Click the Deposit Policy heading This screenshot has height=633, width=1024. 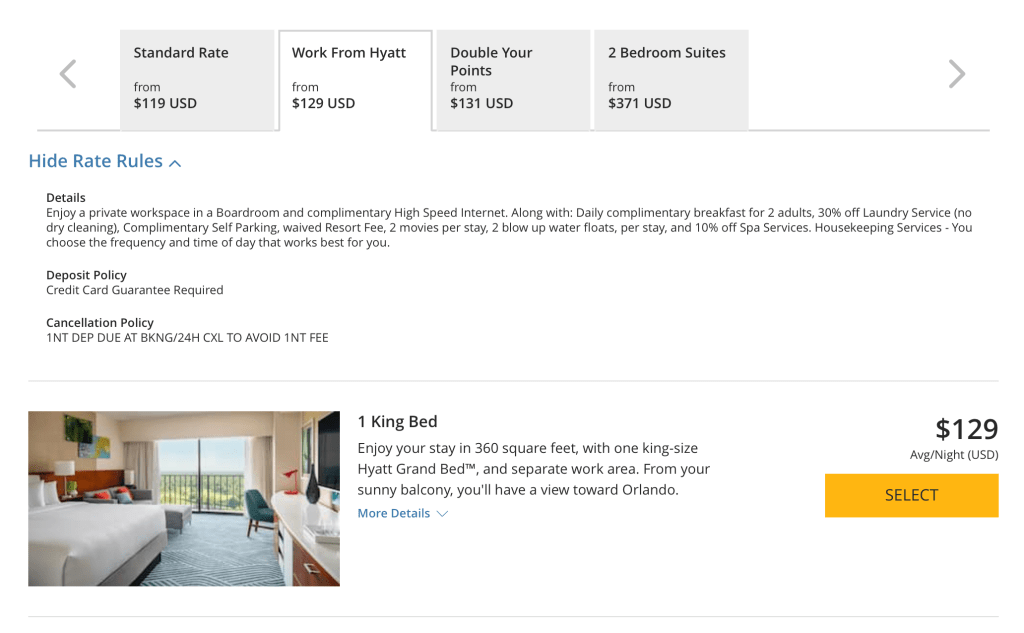86,275
